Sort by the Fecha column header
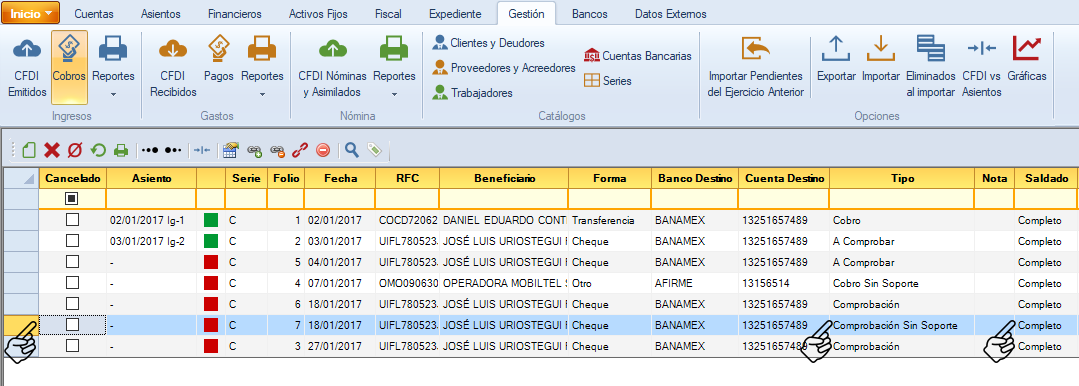1079x386 pixels. tap(340, 178)
